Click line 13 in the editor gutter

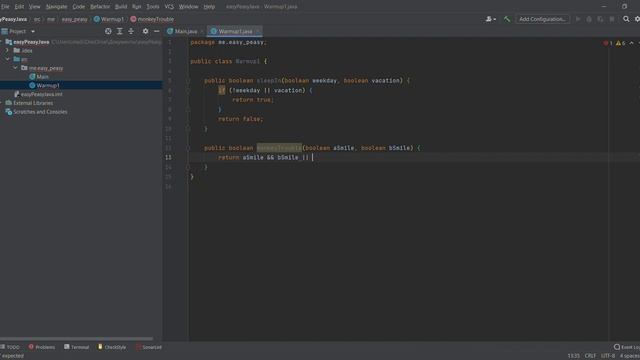click(x=169, y=157)
